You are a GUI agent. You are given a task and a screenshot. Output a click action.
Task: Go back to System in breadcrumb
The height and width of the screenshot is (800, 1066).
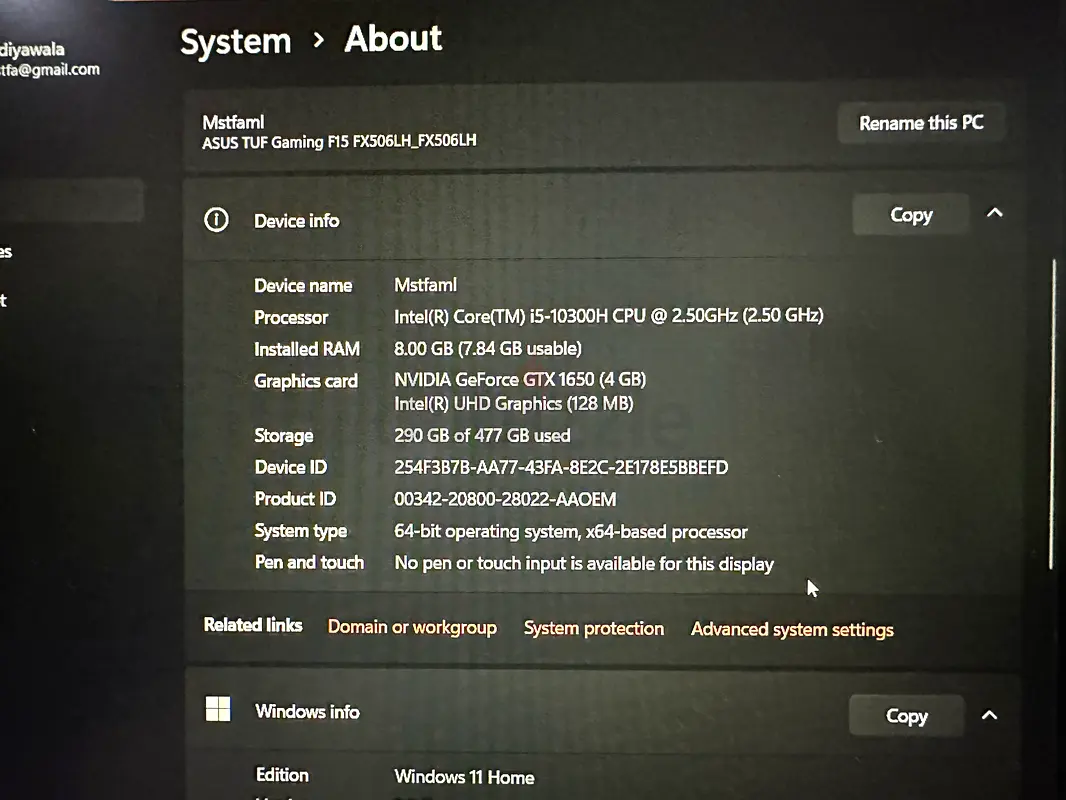(x=235, y=41)
